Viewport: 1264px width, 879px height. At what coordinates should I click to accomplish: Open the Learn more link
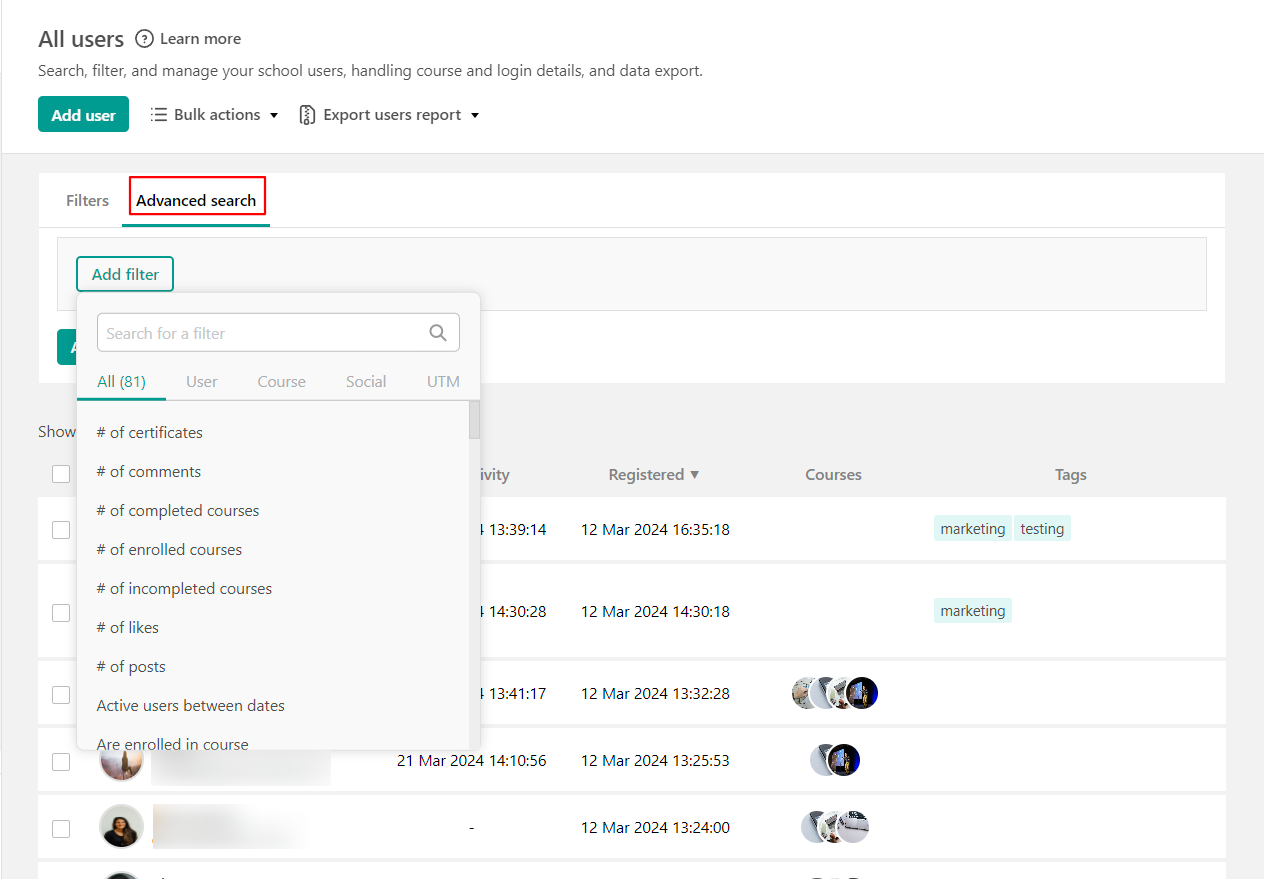201,38
